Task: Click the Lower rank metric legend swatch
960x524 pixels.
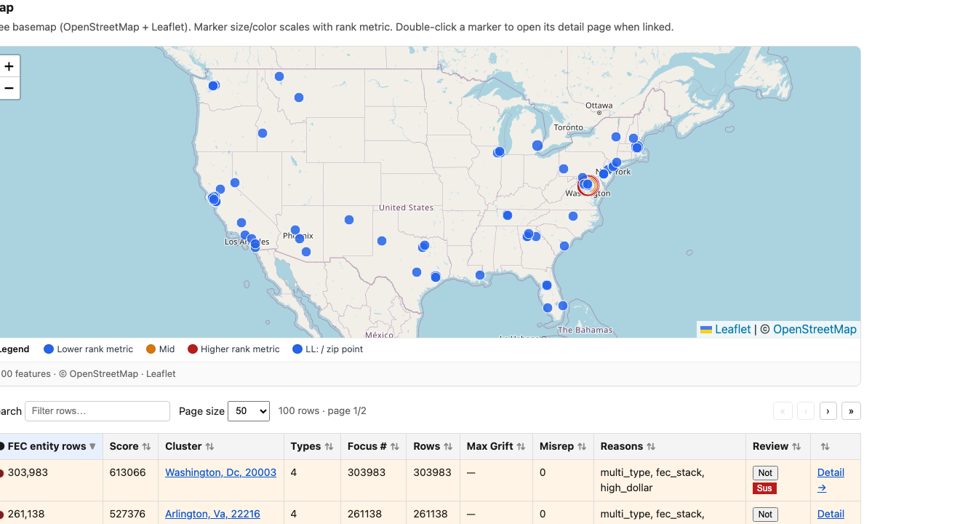Action: pos(48,349)
